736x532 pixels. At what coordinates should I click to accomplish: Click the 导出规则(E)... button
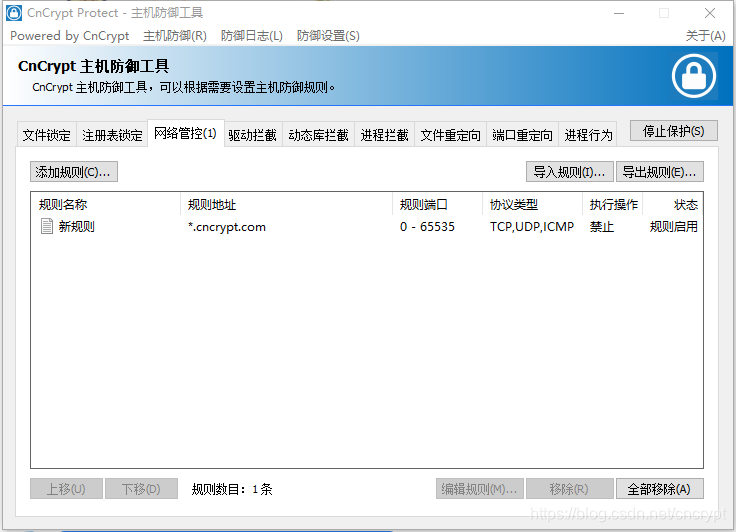coord(659,172)
